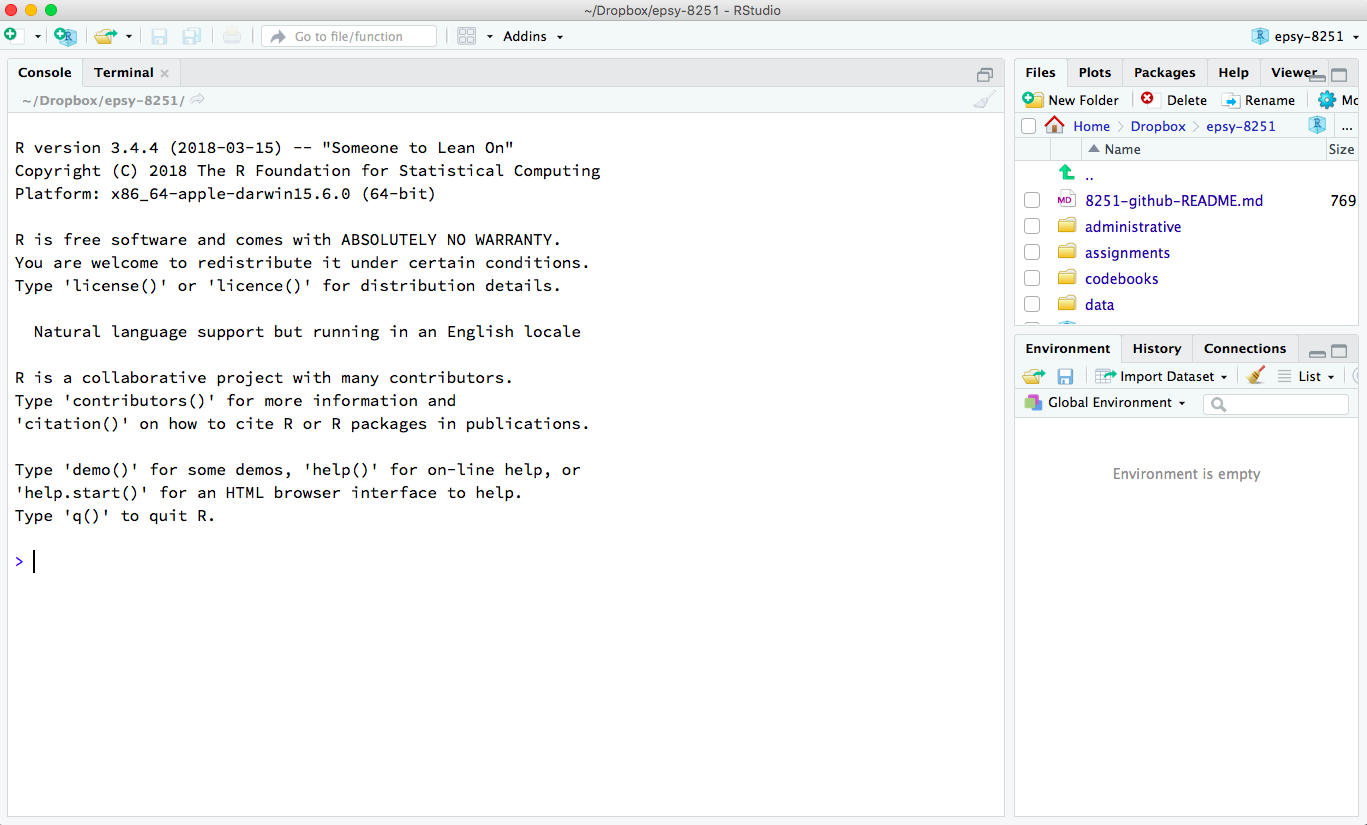1367x825 pixels.
Task: Switch to the Packages tab
Action: (x=1164, y=73)
